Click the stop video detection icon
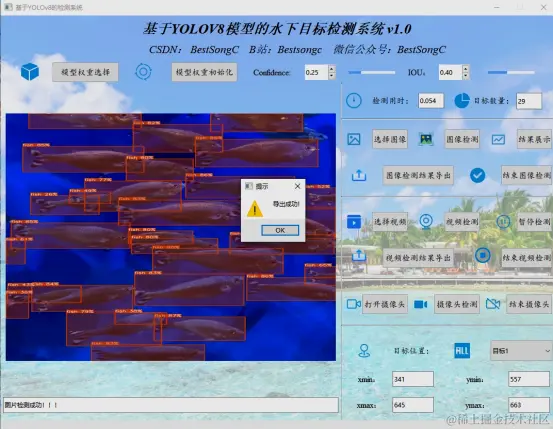The width and height of the screenshot is (554, 430). (x=483, y=255)
